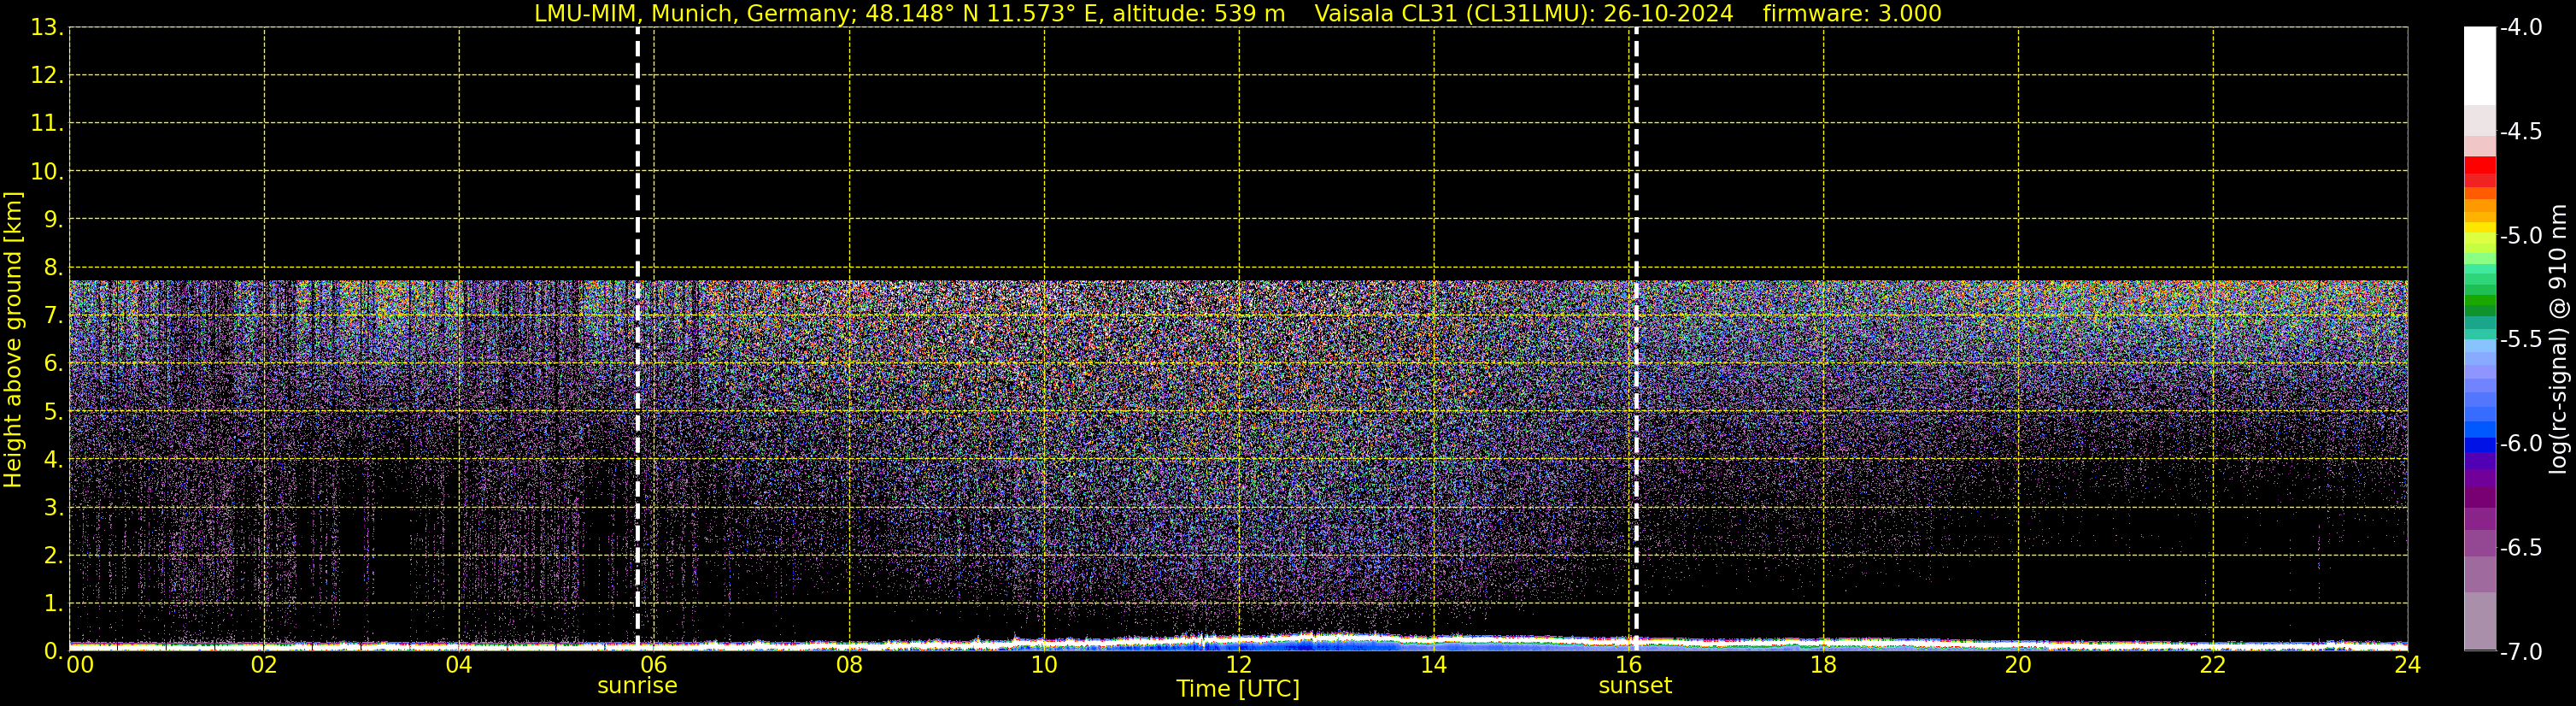
Task: Click the 4. tick on the height axis
Action: pyautogui.click(x=53, y=460)
